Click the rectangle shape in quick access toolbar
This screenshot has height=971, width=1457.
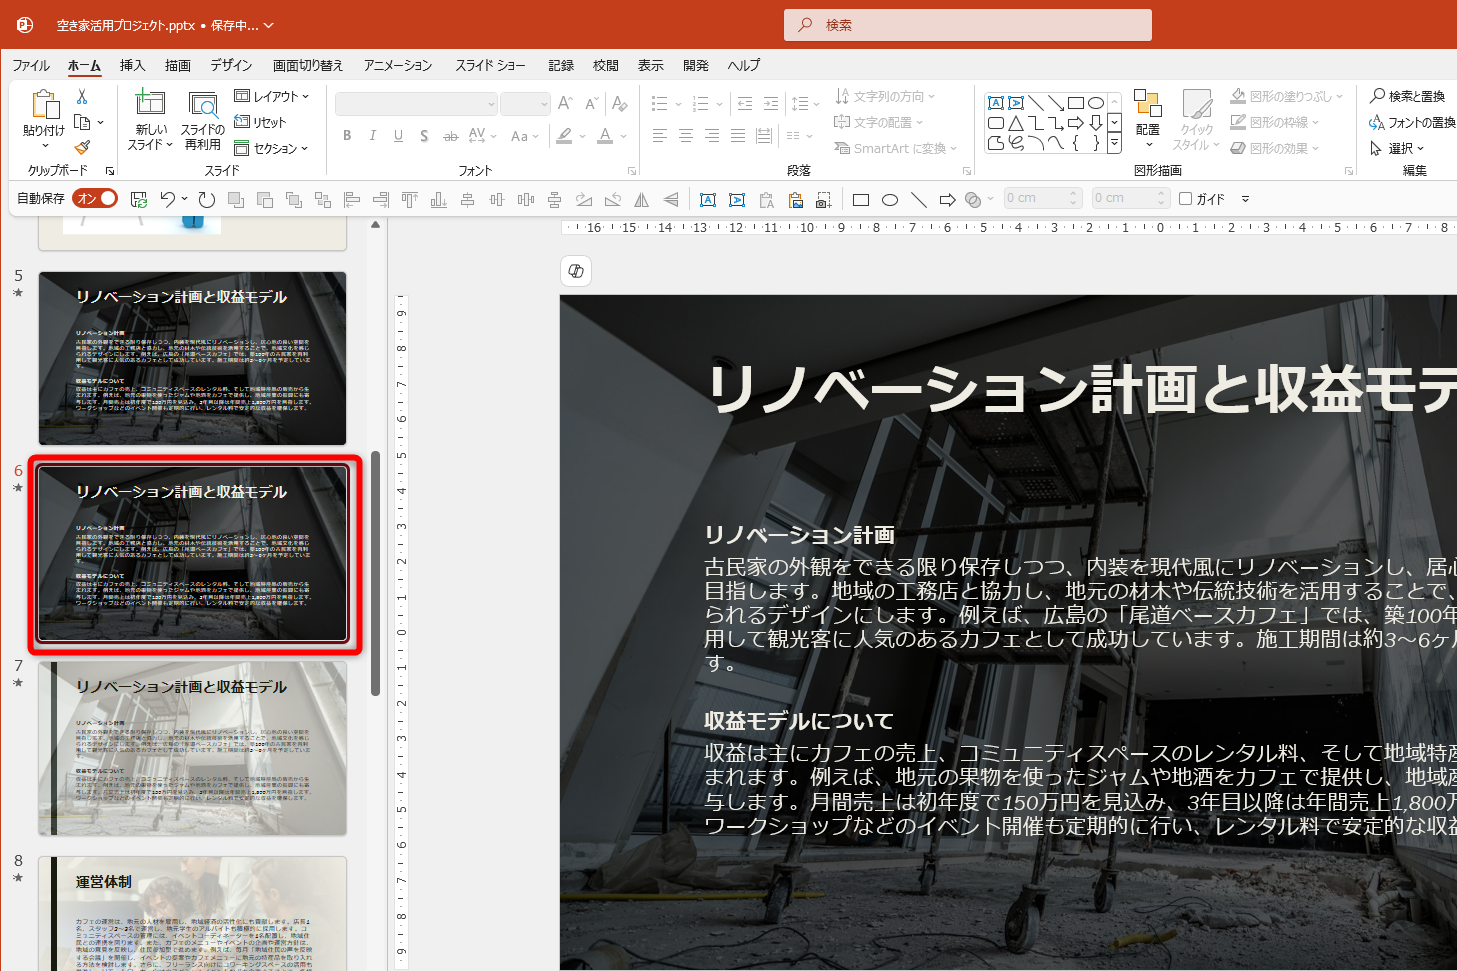(860, 200)
